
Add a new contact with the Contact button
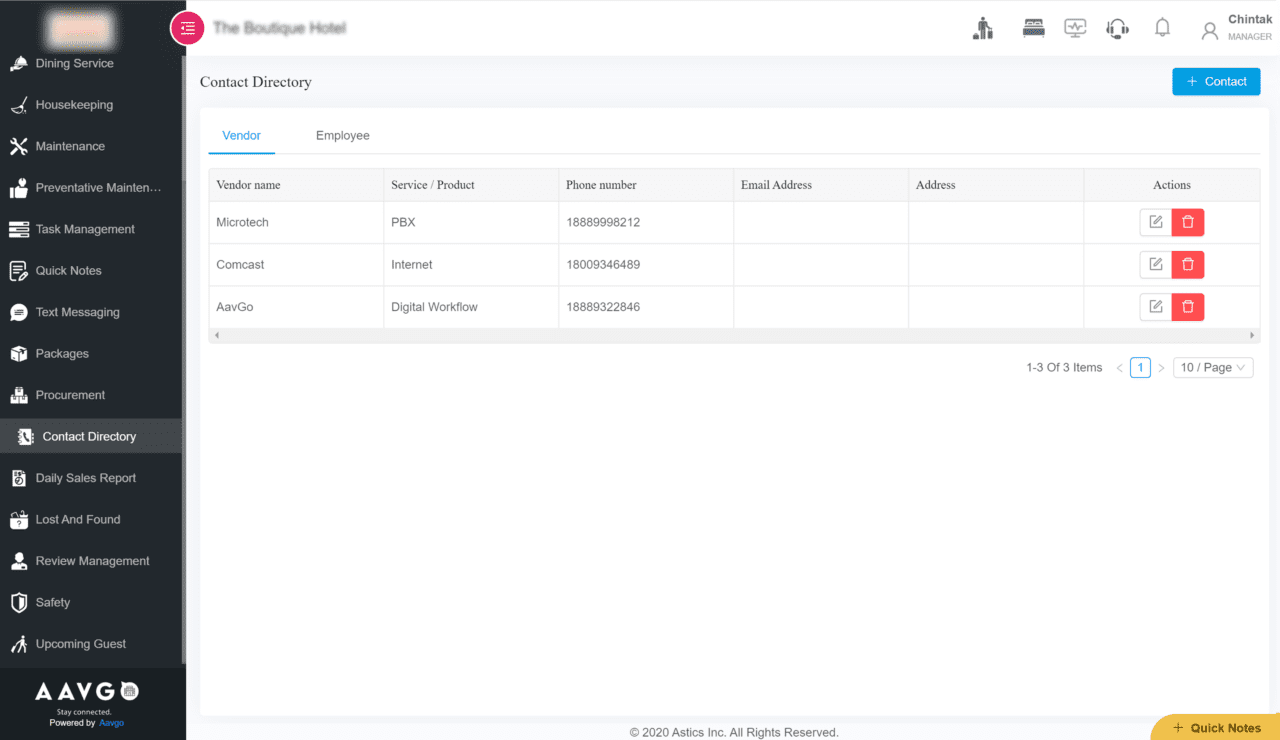(1216, 81)
